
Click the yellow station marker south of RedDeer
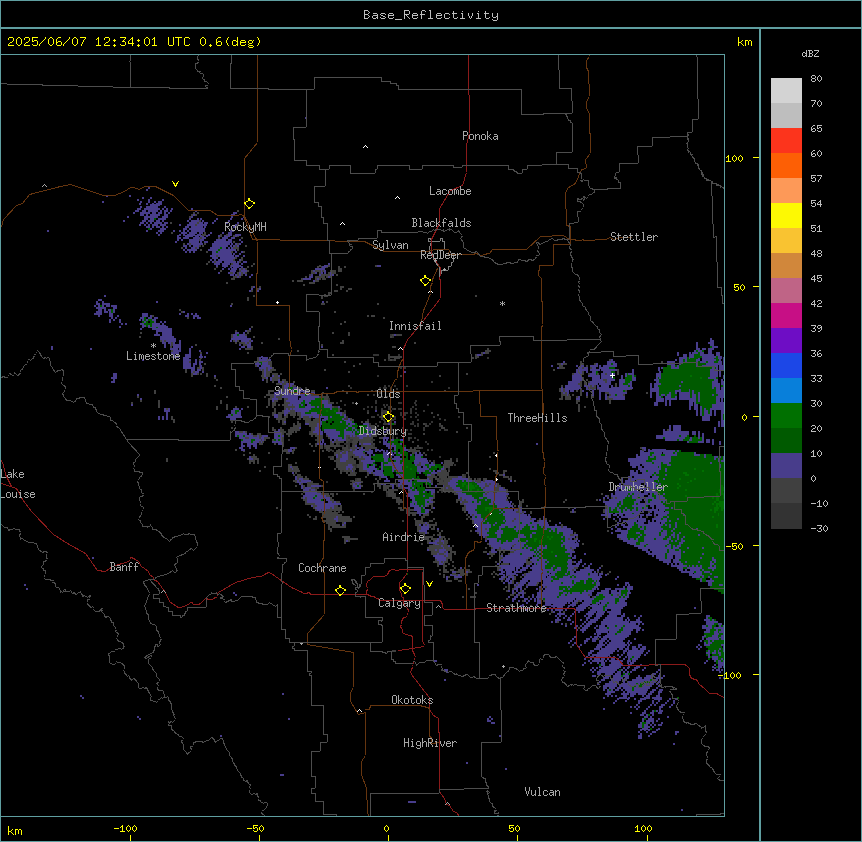[x=425, y=280]
